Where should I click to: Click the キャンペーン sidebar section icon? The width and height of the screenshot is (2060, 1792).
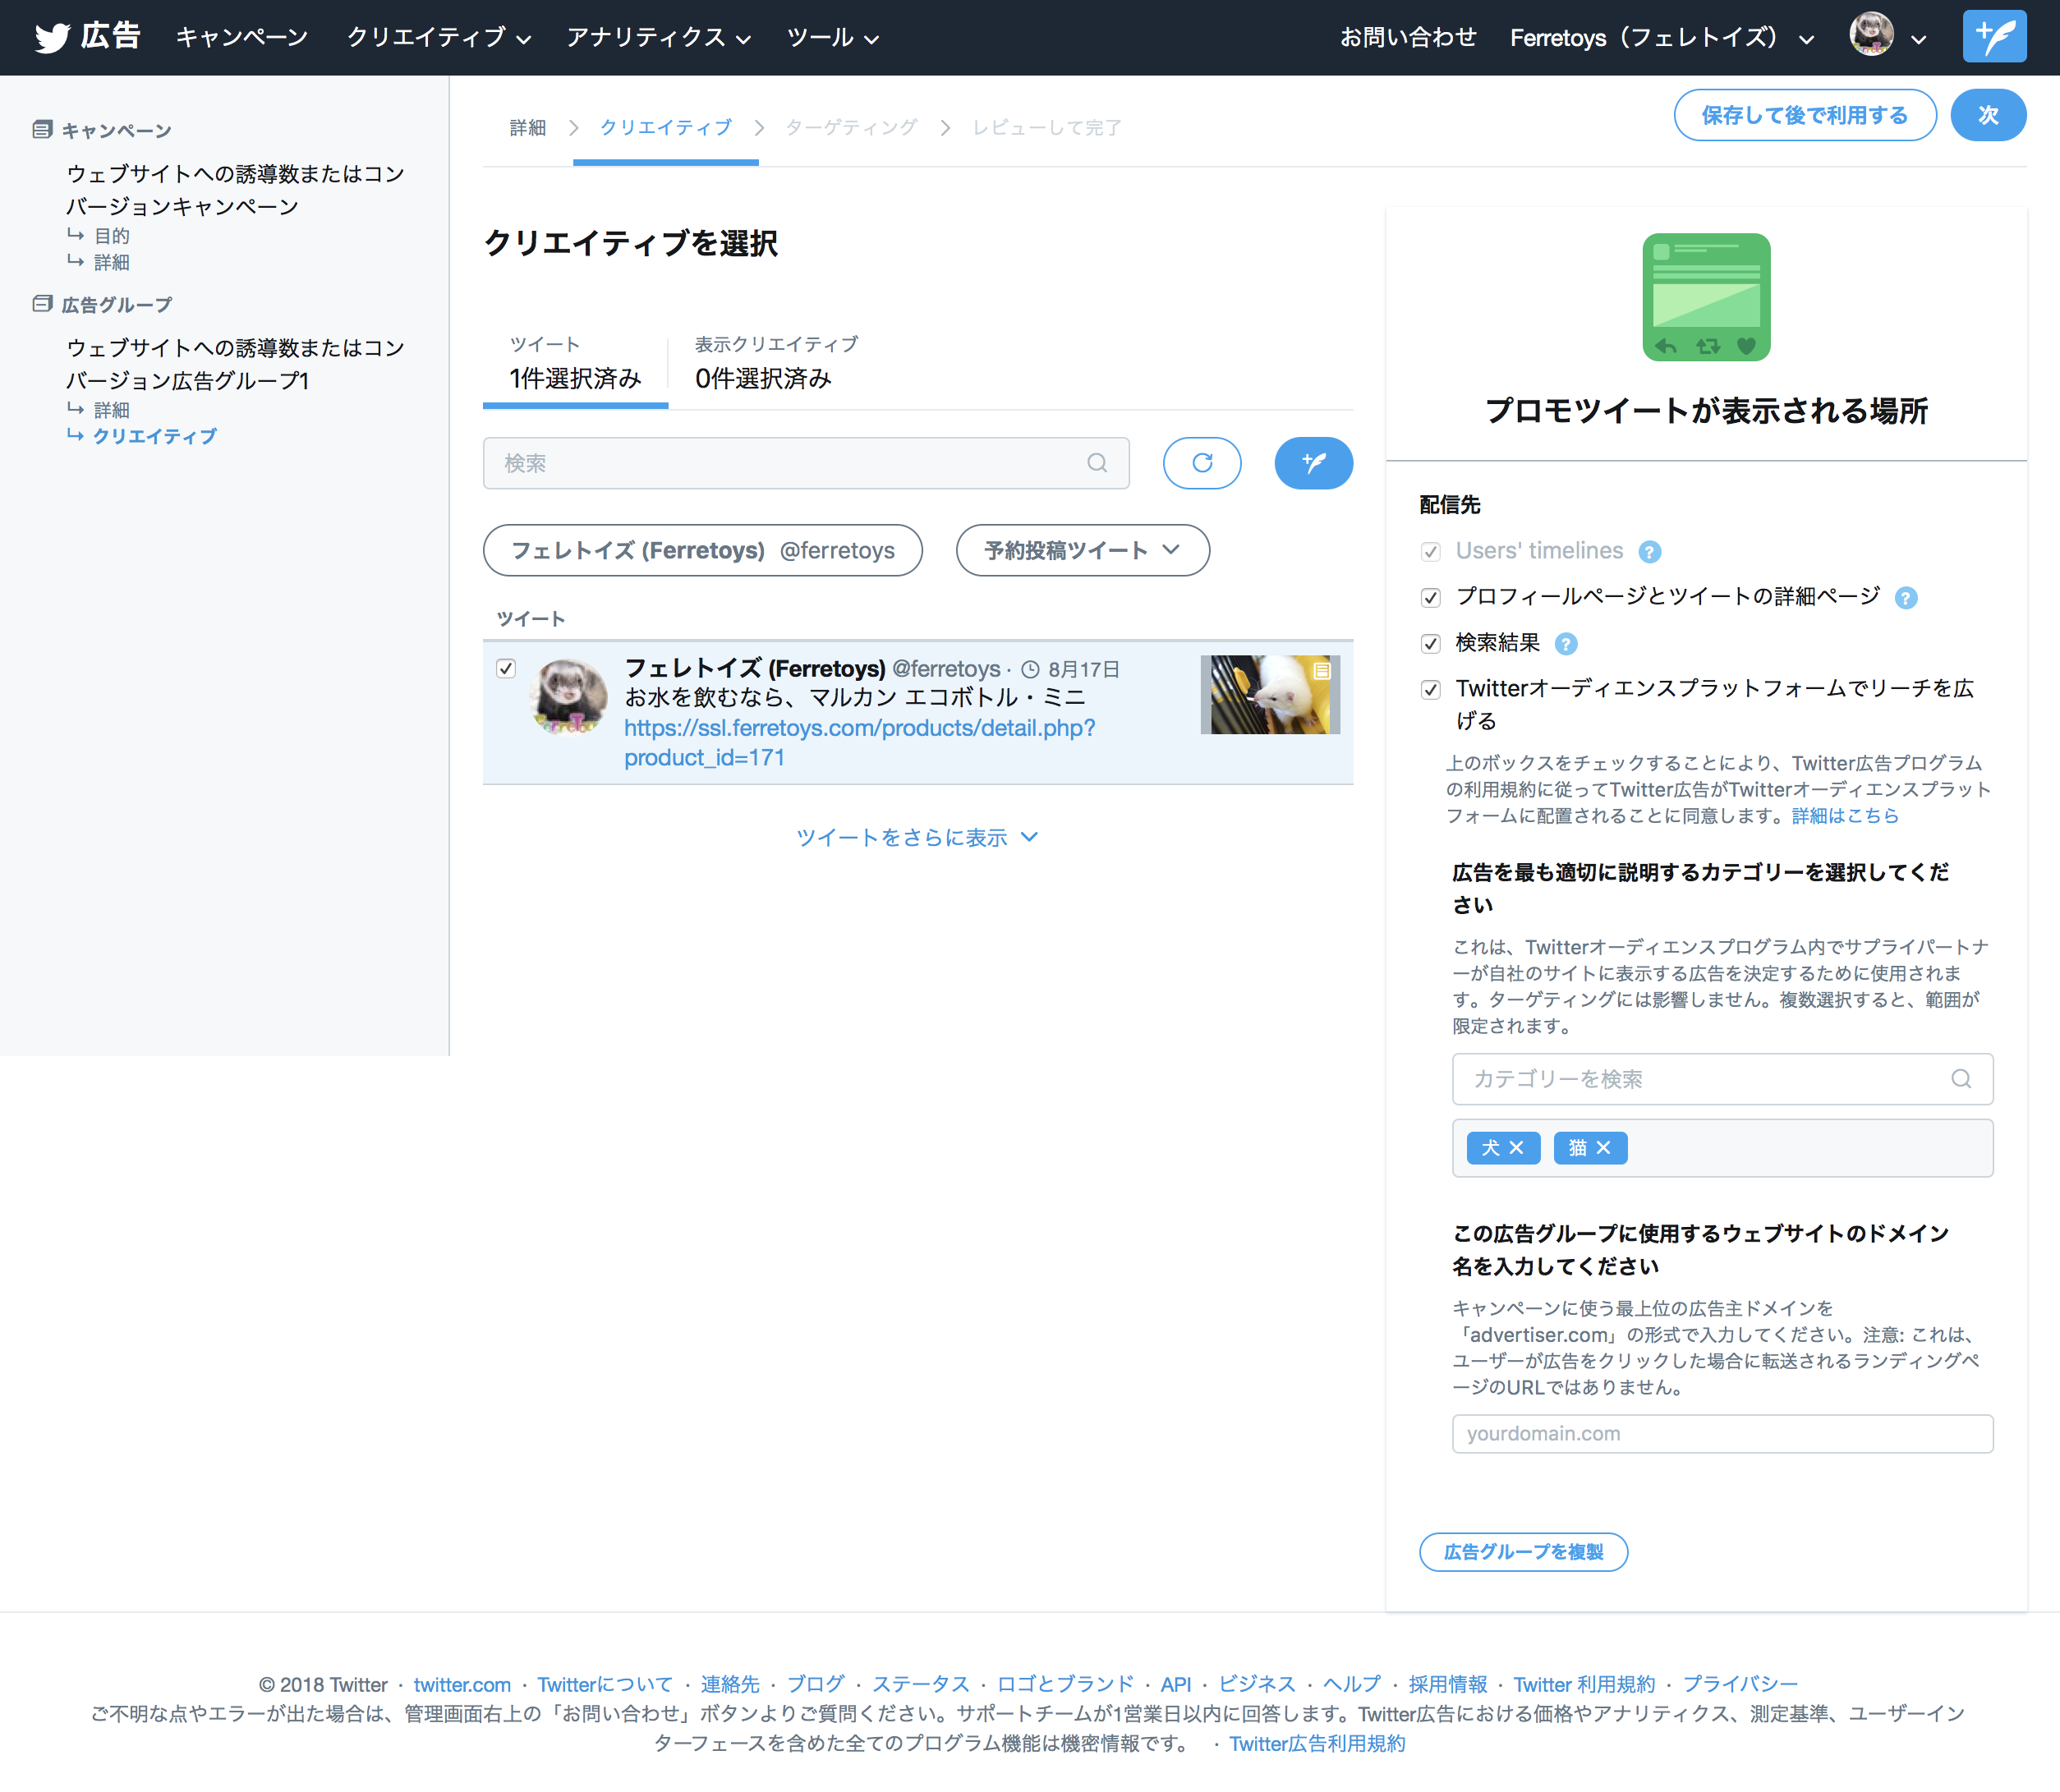42,130
